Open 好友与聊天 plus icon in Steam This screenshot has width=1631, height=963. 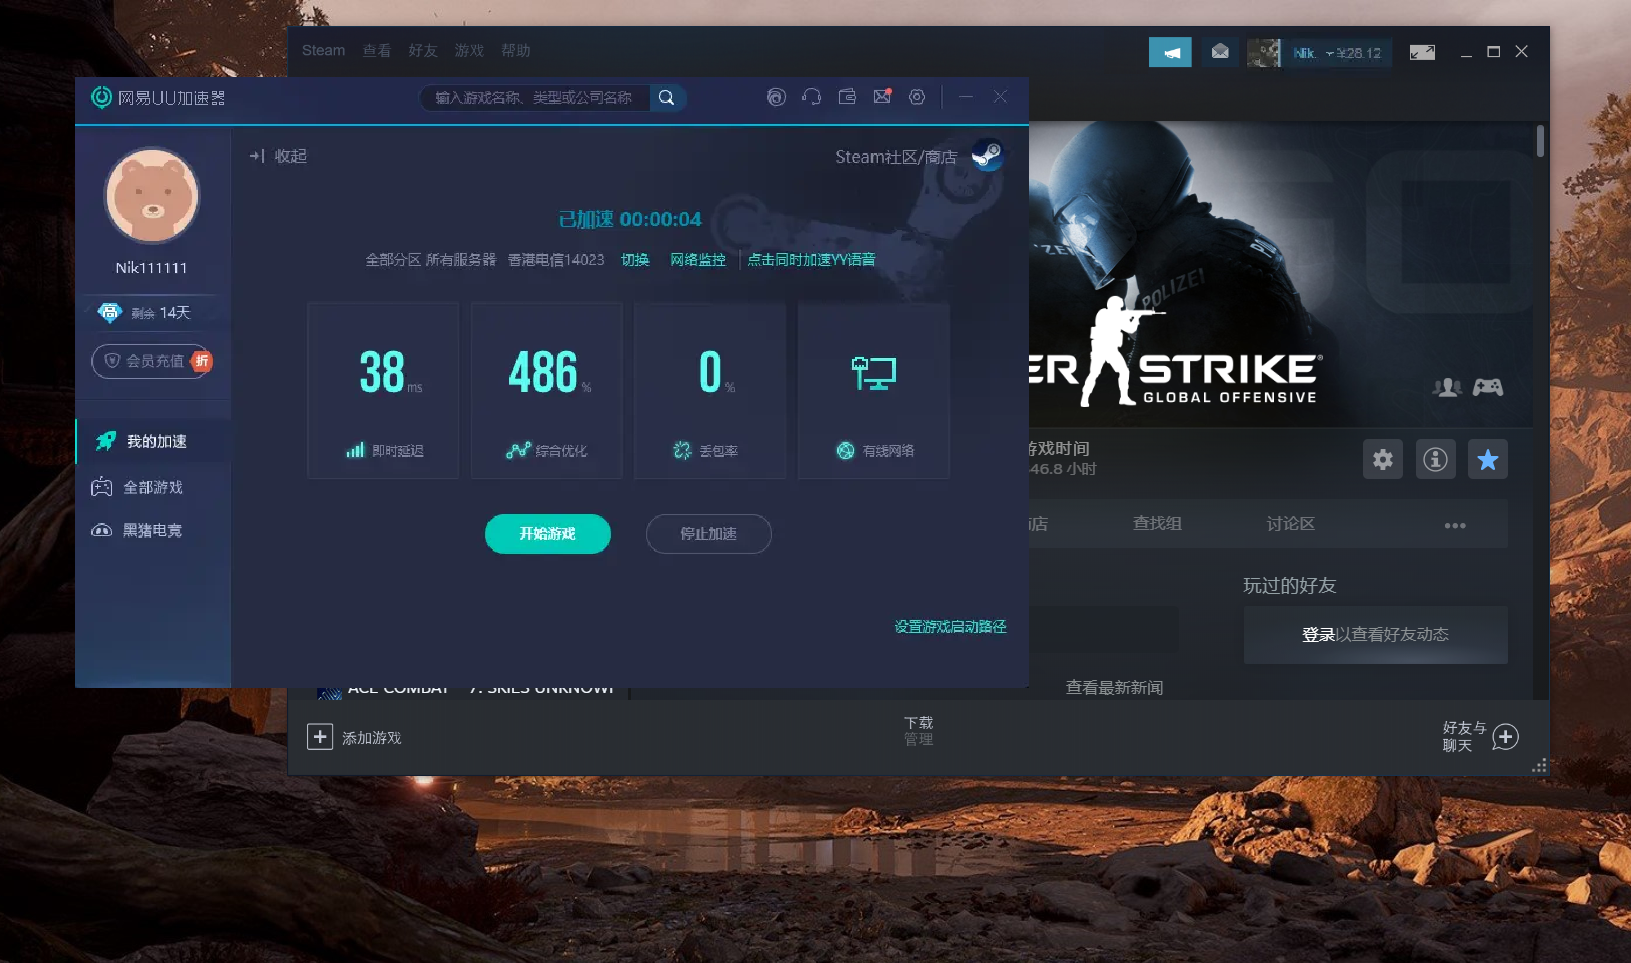(x=1506, y=737)
